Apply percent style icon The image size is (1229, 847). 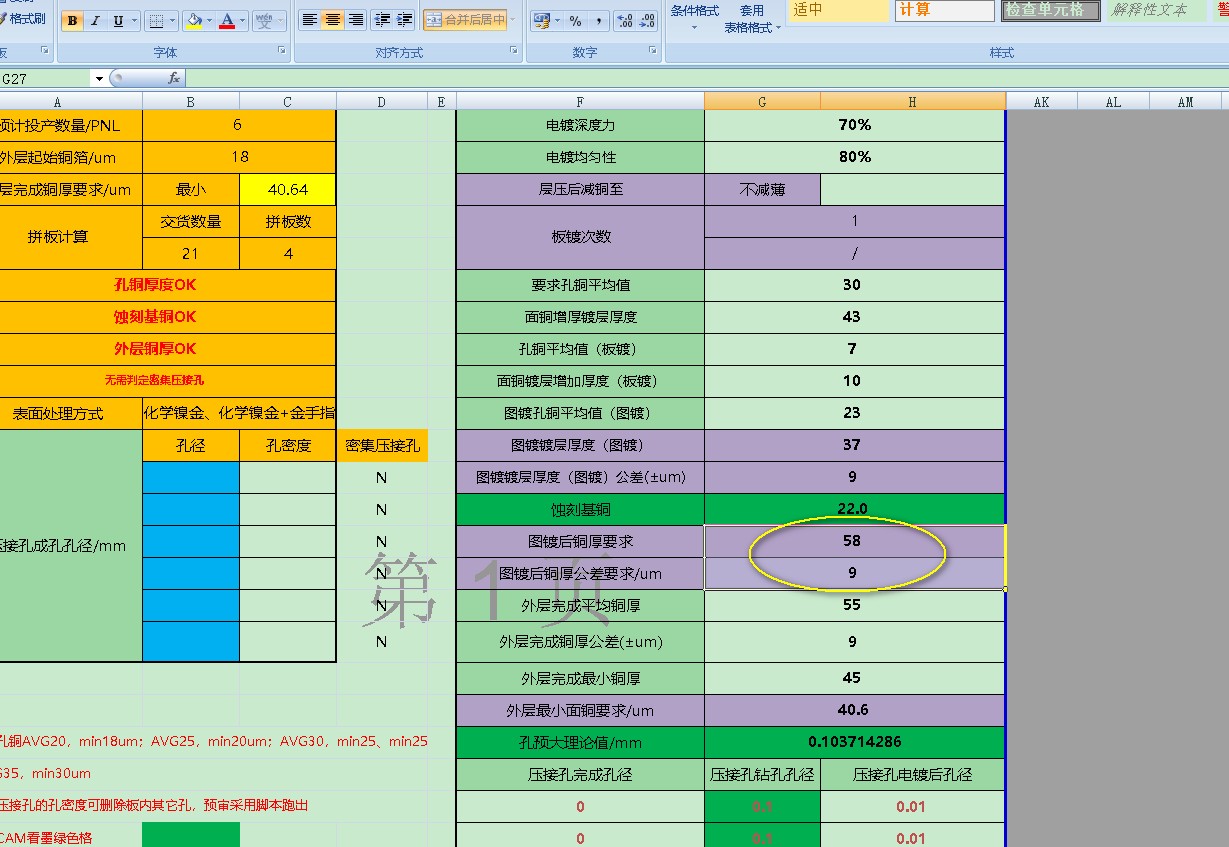point(576,20)
